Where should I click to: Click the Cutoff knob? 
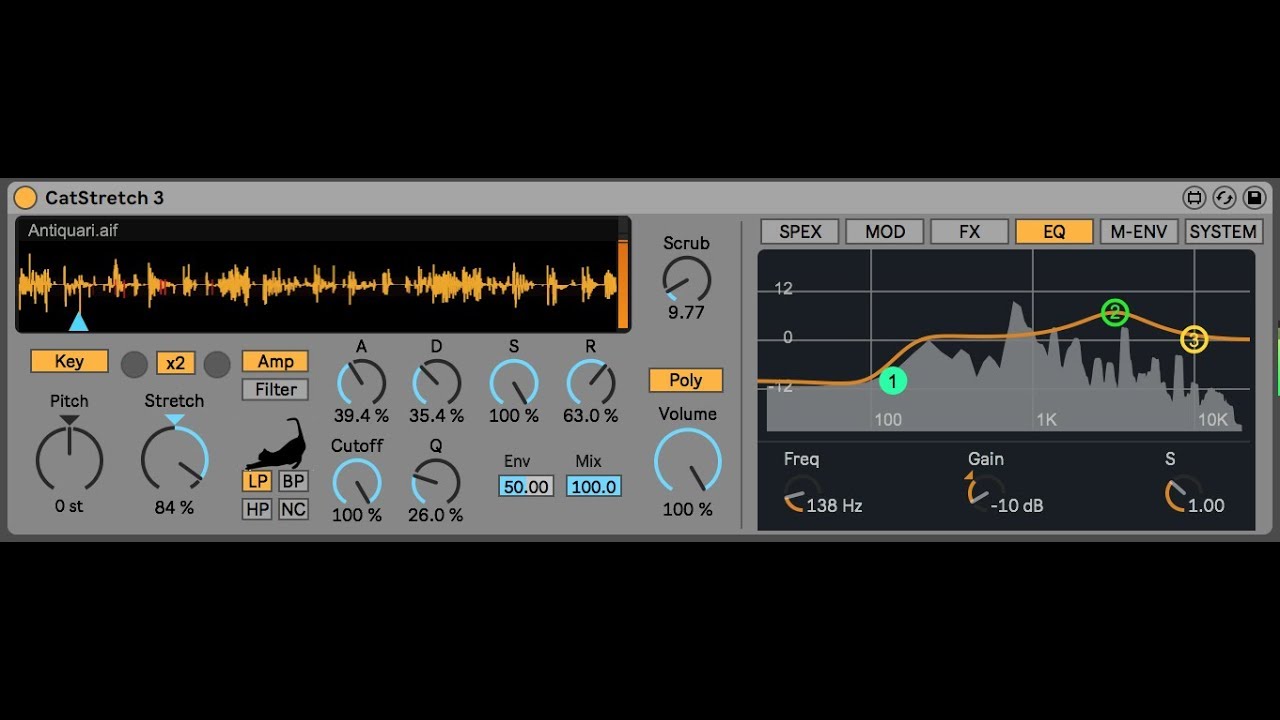click(x=356, y=481)
